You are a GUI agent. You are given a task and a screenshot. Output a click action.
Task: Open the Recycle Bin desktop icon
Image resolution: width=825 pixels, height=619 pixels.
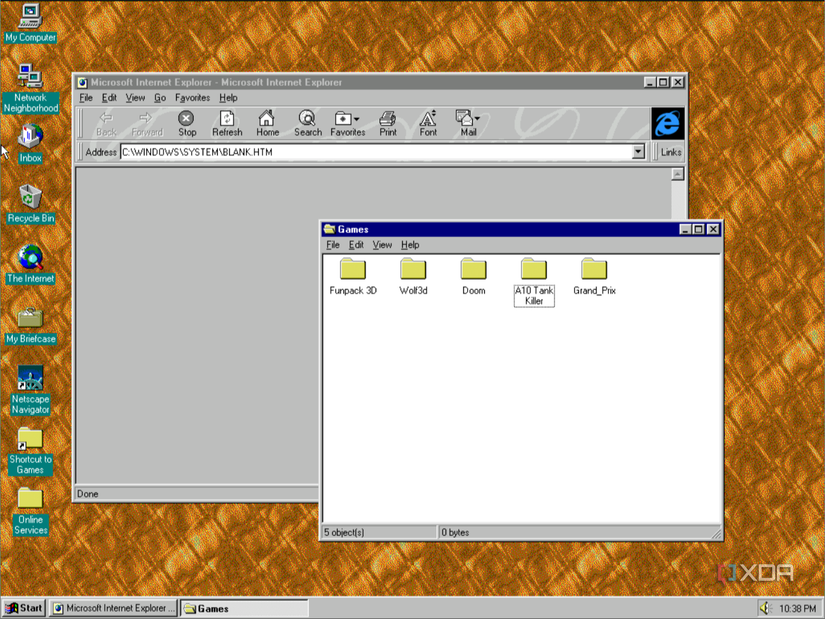click(30, 199)
